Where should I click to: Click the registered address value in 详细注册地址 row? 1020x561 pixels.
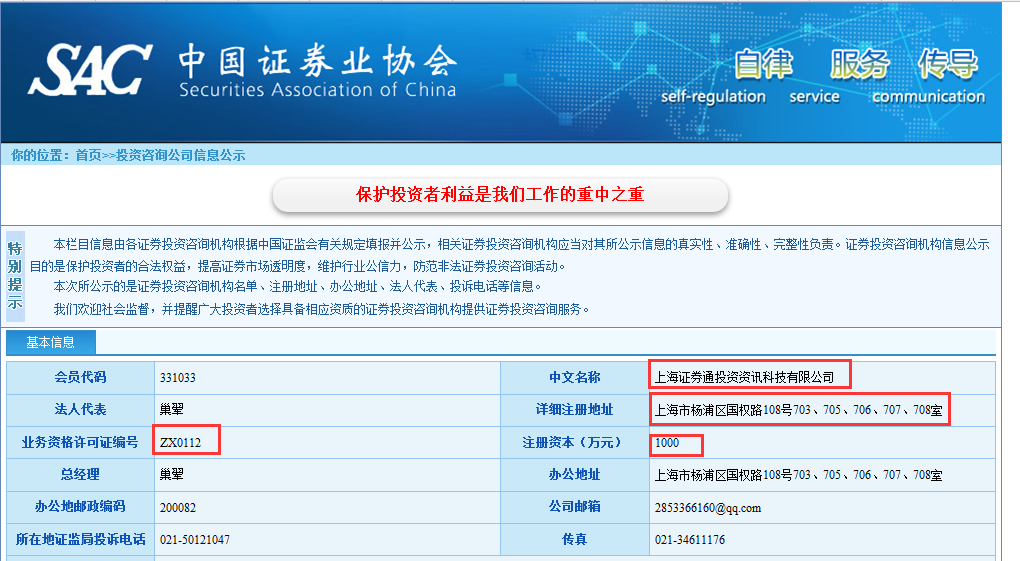coord(798,410)
